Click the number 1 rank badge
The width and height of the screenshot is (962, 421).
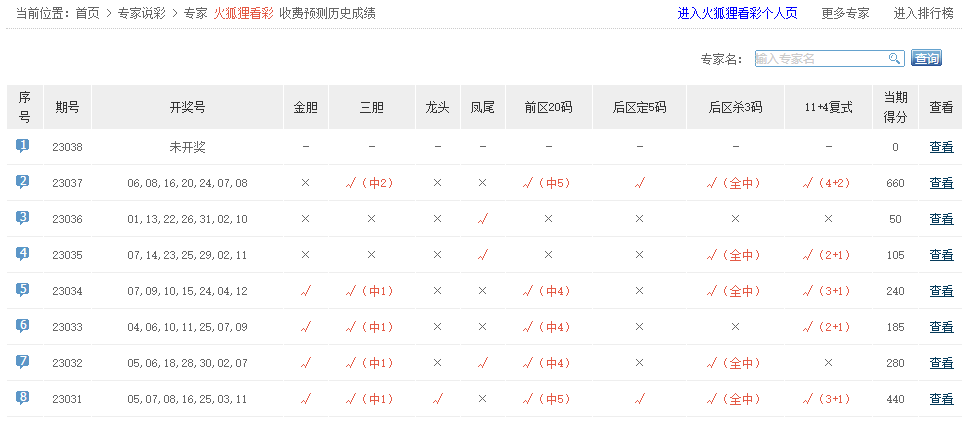[x=23, y=146]
